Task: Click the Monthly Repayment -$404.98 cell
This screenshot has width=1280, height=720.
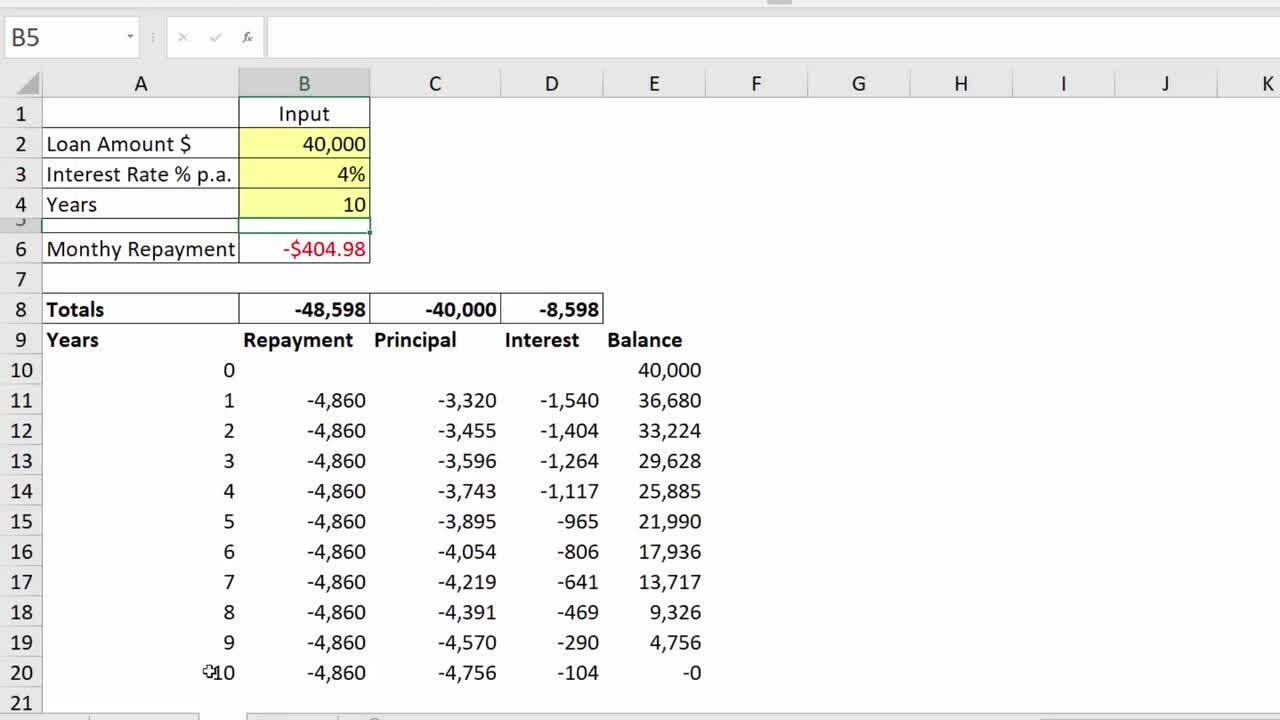Action: tap(304, 249)
